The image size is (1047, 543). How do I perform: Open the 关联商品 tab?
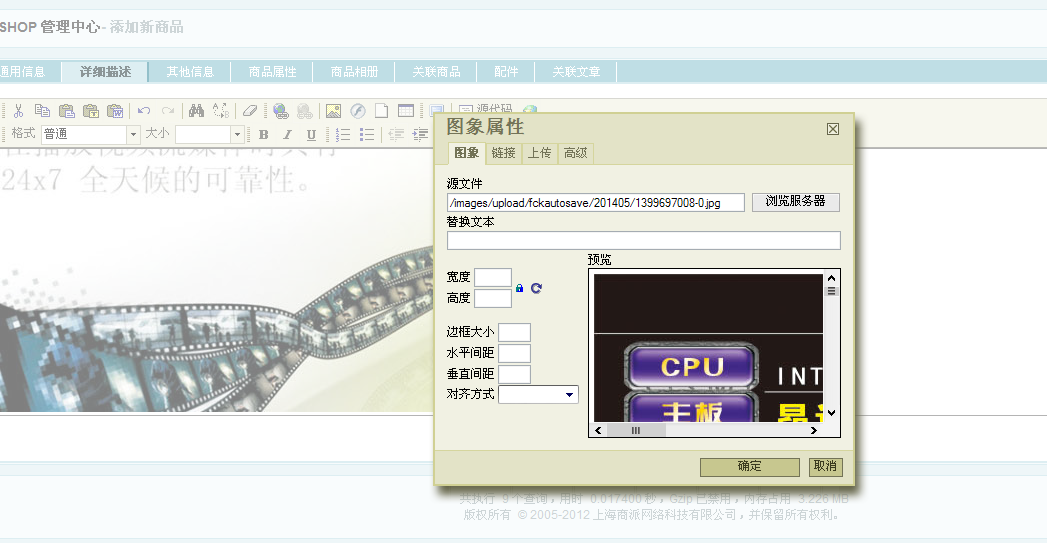(436, 71)
